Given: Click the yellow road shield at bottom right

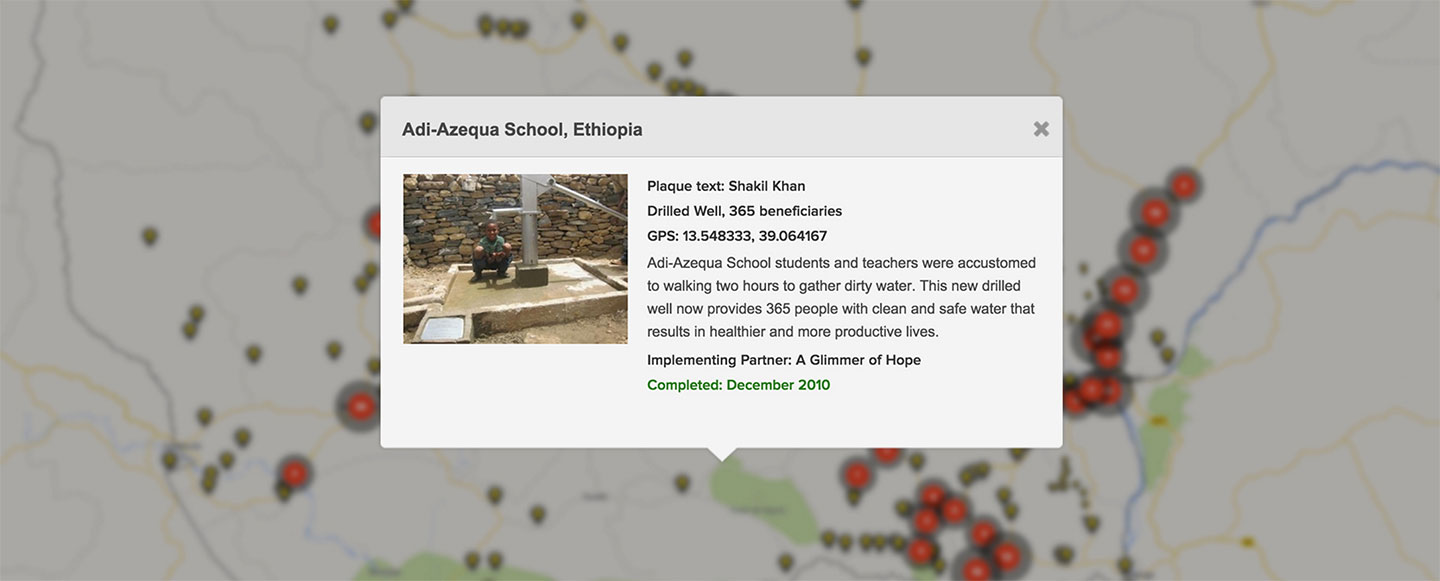Looking at the screenshot, I should pos(1247,543).
